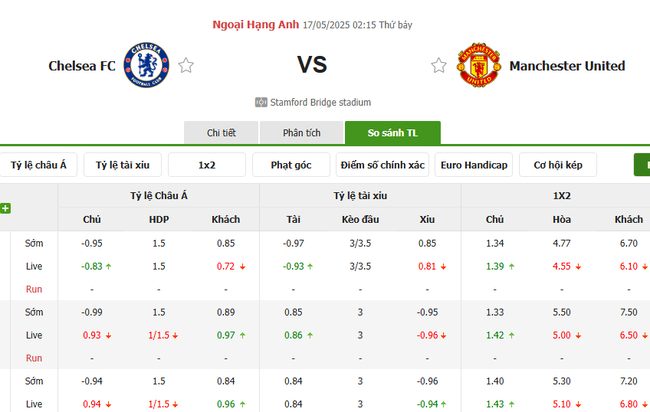Select the Euro Handicap filter
650x412 pixels.
coord(474,165)
